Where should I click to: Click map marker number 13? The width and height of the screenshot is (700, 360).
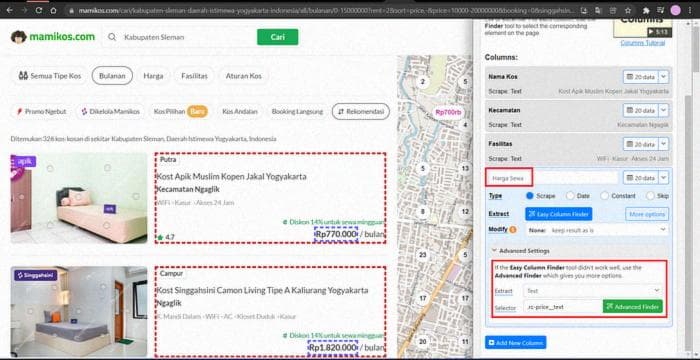click(x=465, y=168)
